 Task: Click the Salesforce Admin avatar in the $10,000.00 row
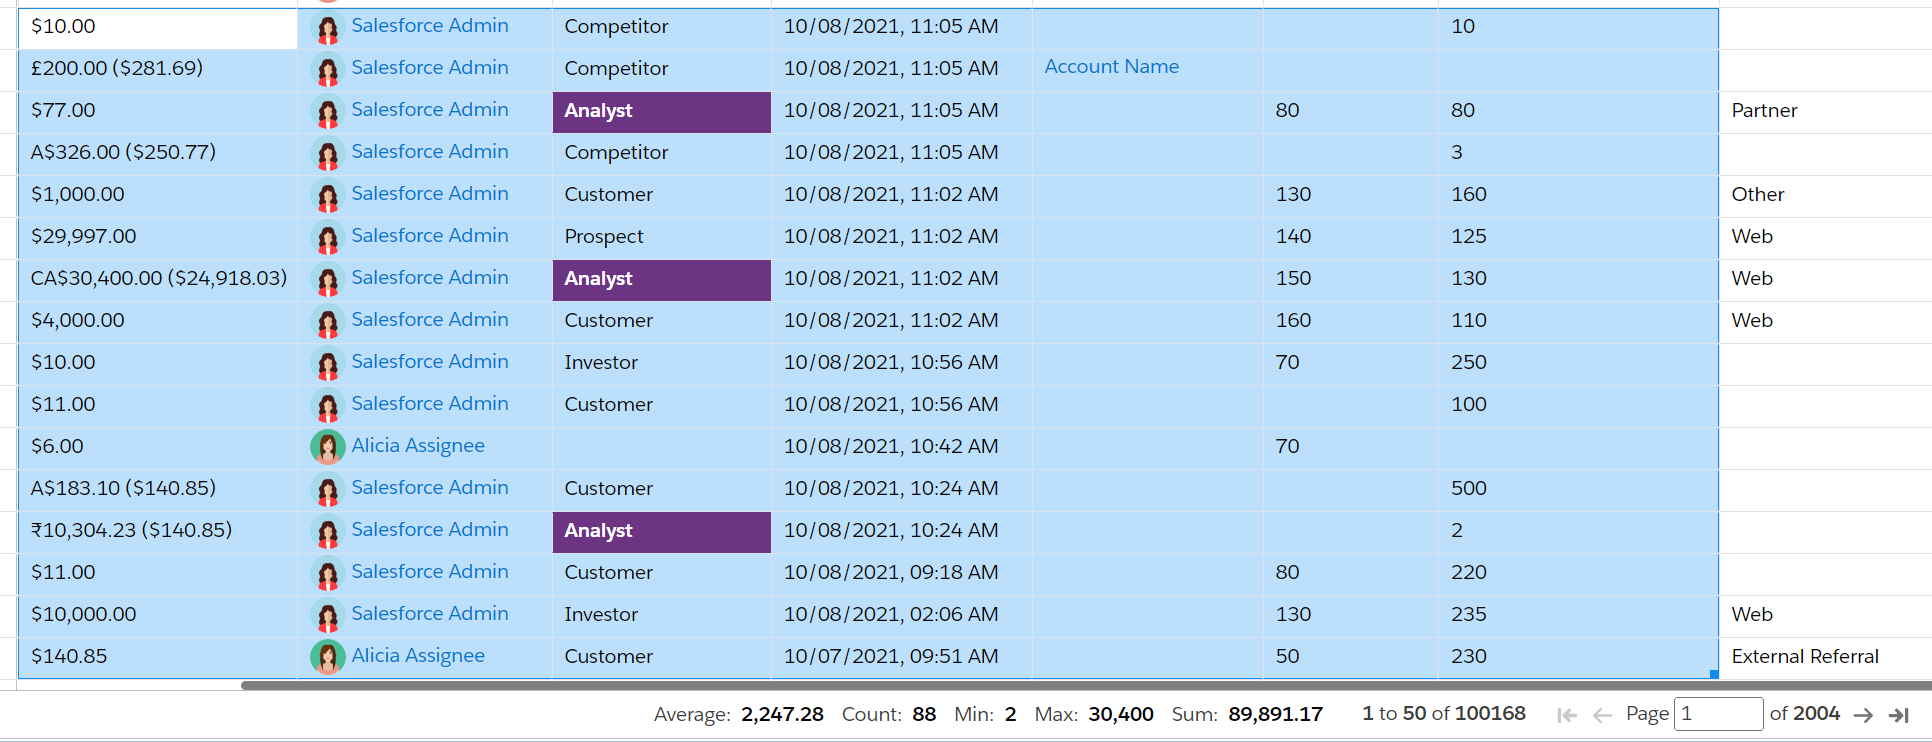[x=327, y=616]
